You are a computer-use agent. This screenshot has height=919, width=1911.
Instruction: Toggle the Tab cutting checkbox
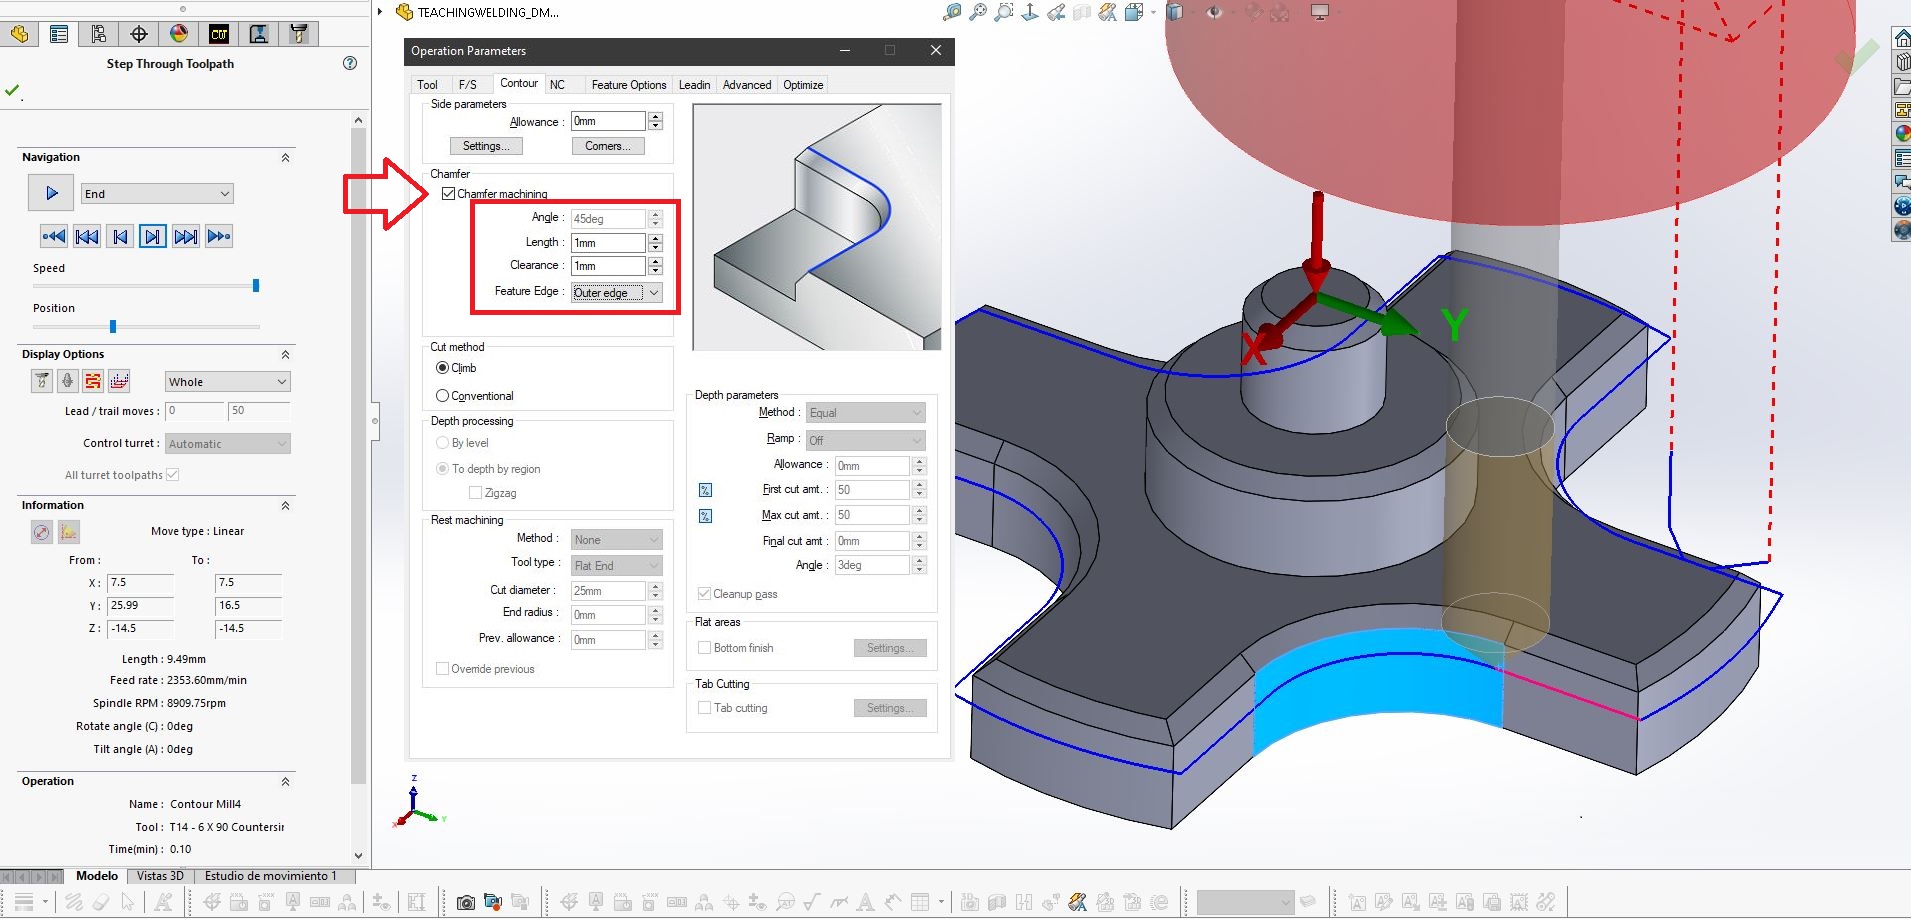coord(704,708)
